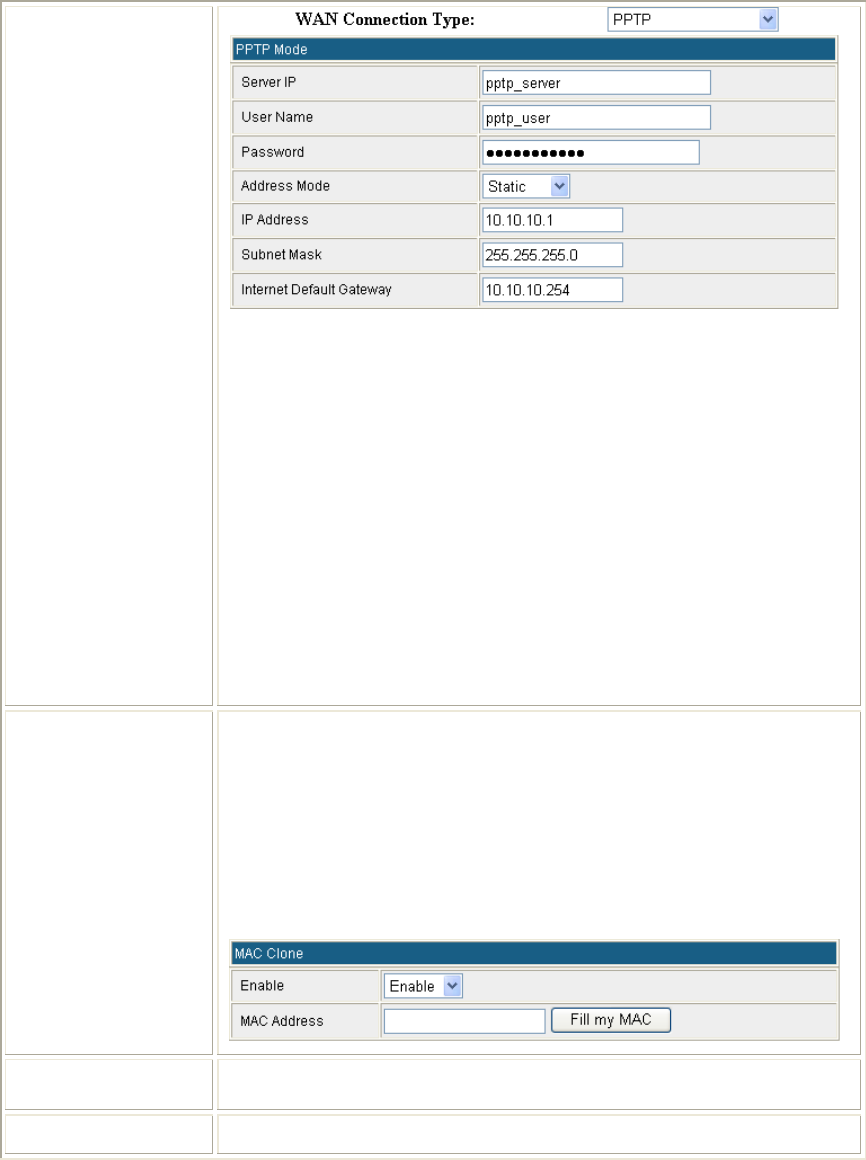Click the WAN Connection Type label
The width and height of the screenshot is (866, 1160).
coord(385,20)
